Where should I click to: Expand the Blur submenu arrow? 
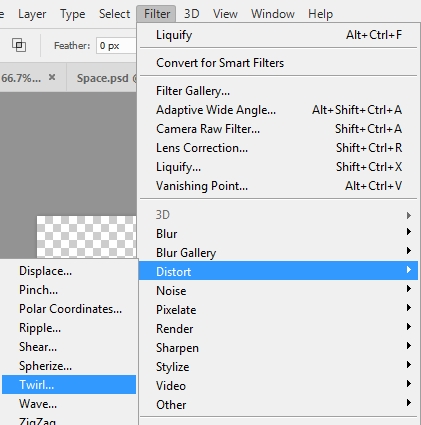coord(409,231)
